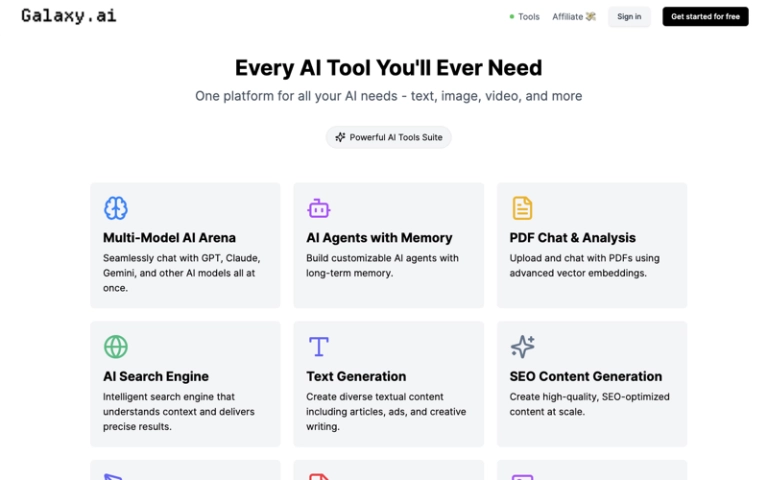Click the money emoji beside Affiliate
The width and height of the screenshot is (768, 480).
coord(591,17)
